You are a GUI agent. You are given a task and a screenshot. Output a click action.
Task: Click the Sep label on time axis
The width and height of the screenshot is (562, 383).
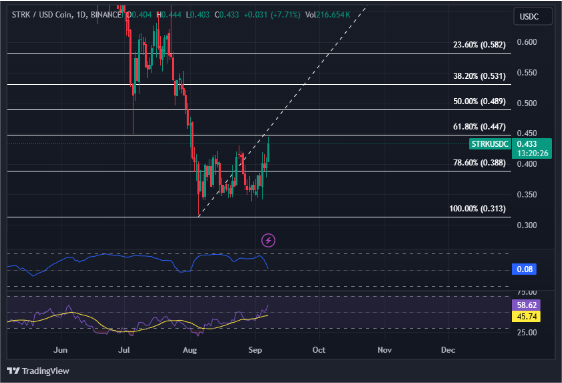[x=255, y=350]
